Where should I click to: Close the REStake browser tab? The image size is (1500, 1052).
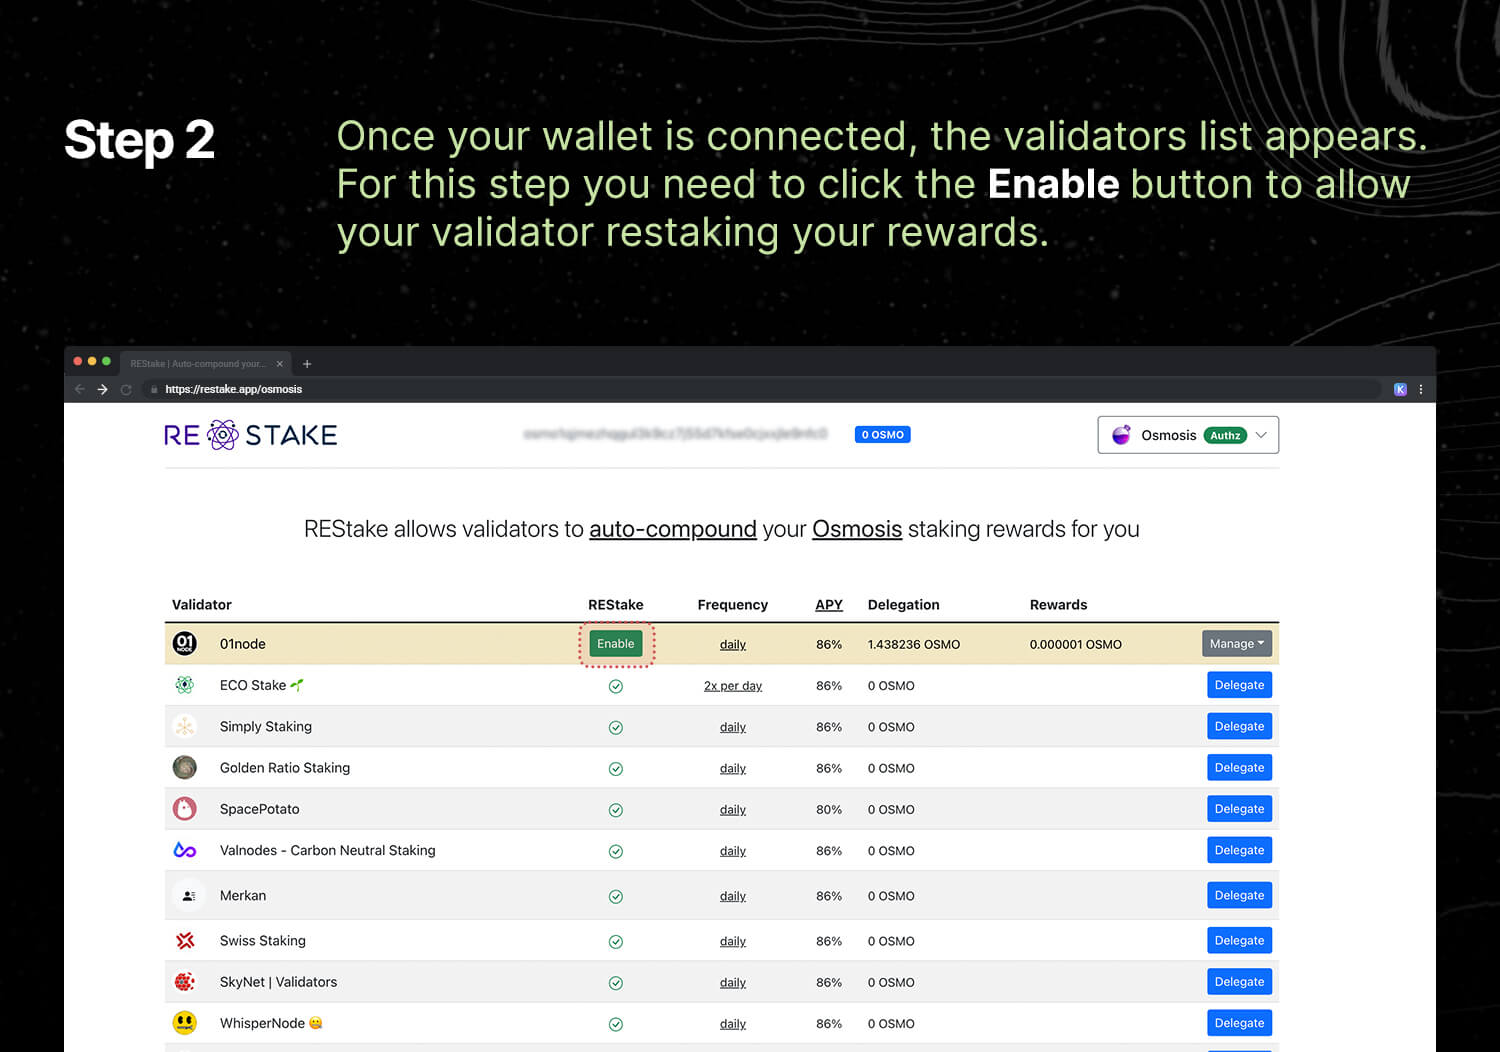[280, 364]
